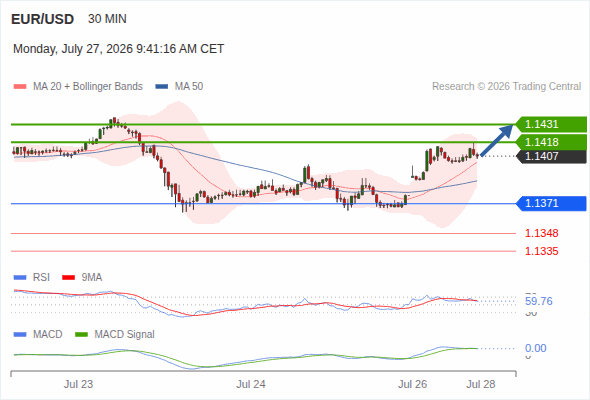The height and width of the screenshot is (400, 590).
Task: Click the EUR/USD symbol title
Action: click(43, 19)
